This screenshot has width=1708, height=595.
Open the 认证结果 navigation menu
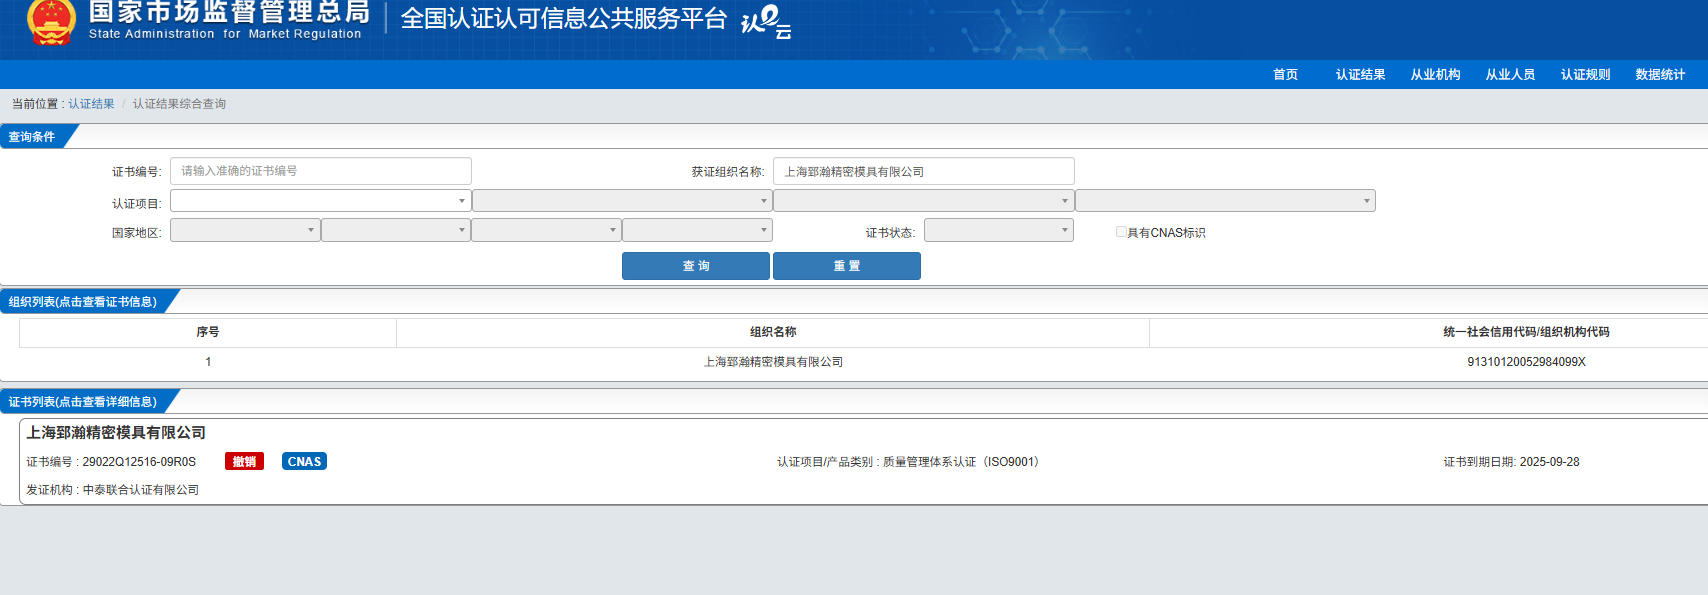click(1360, 75)
